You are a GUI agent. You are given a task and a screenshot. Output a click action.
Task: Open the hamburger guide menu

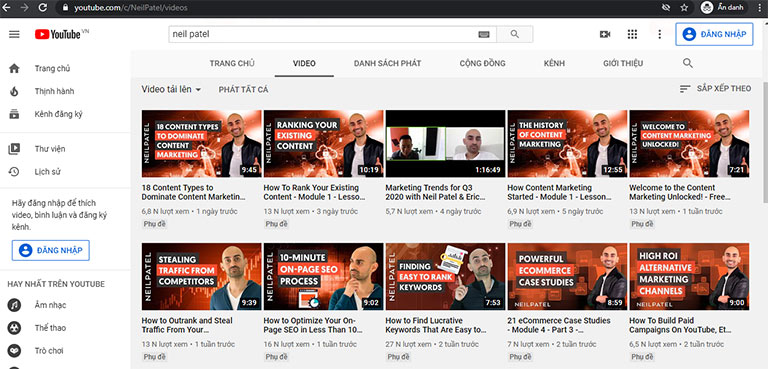(14, 34)
